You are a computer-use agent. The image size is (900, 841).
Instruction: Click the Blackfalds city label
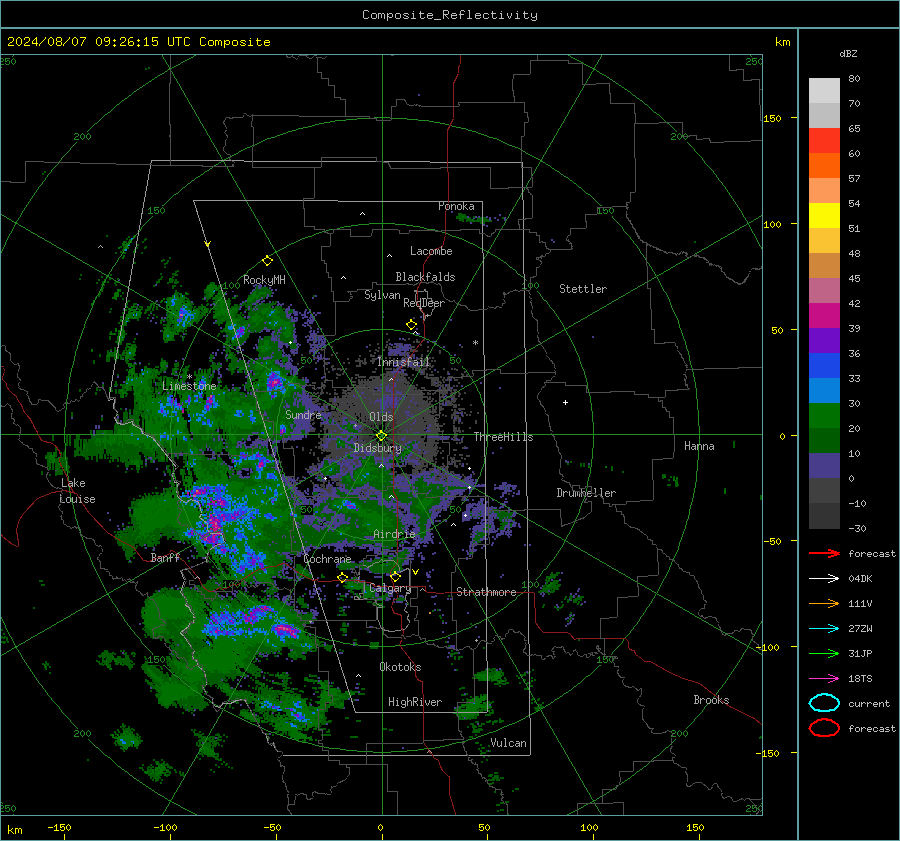[x=425, y=277]
